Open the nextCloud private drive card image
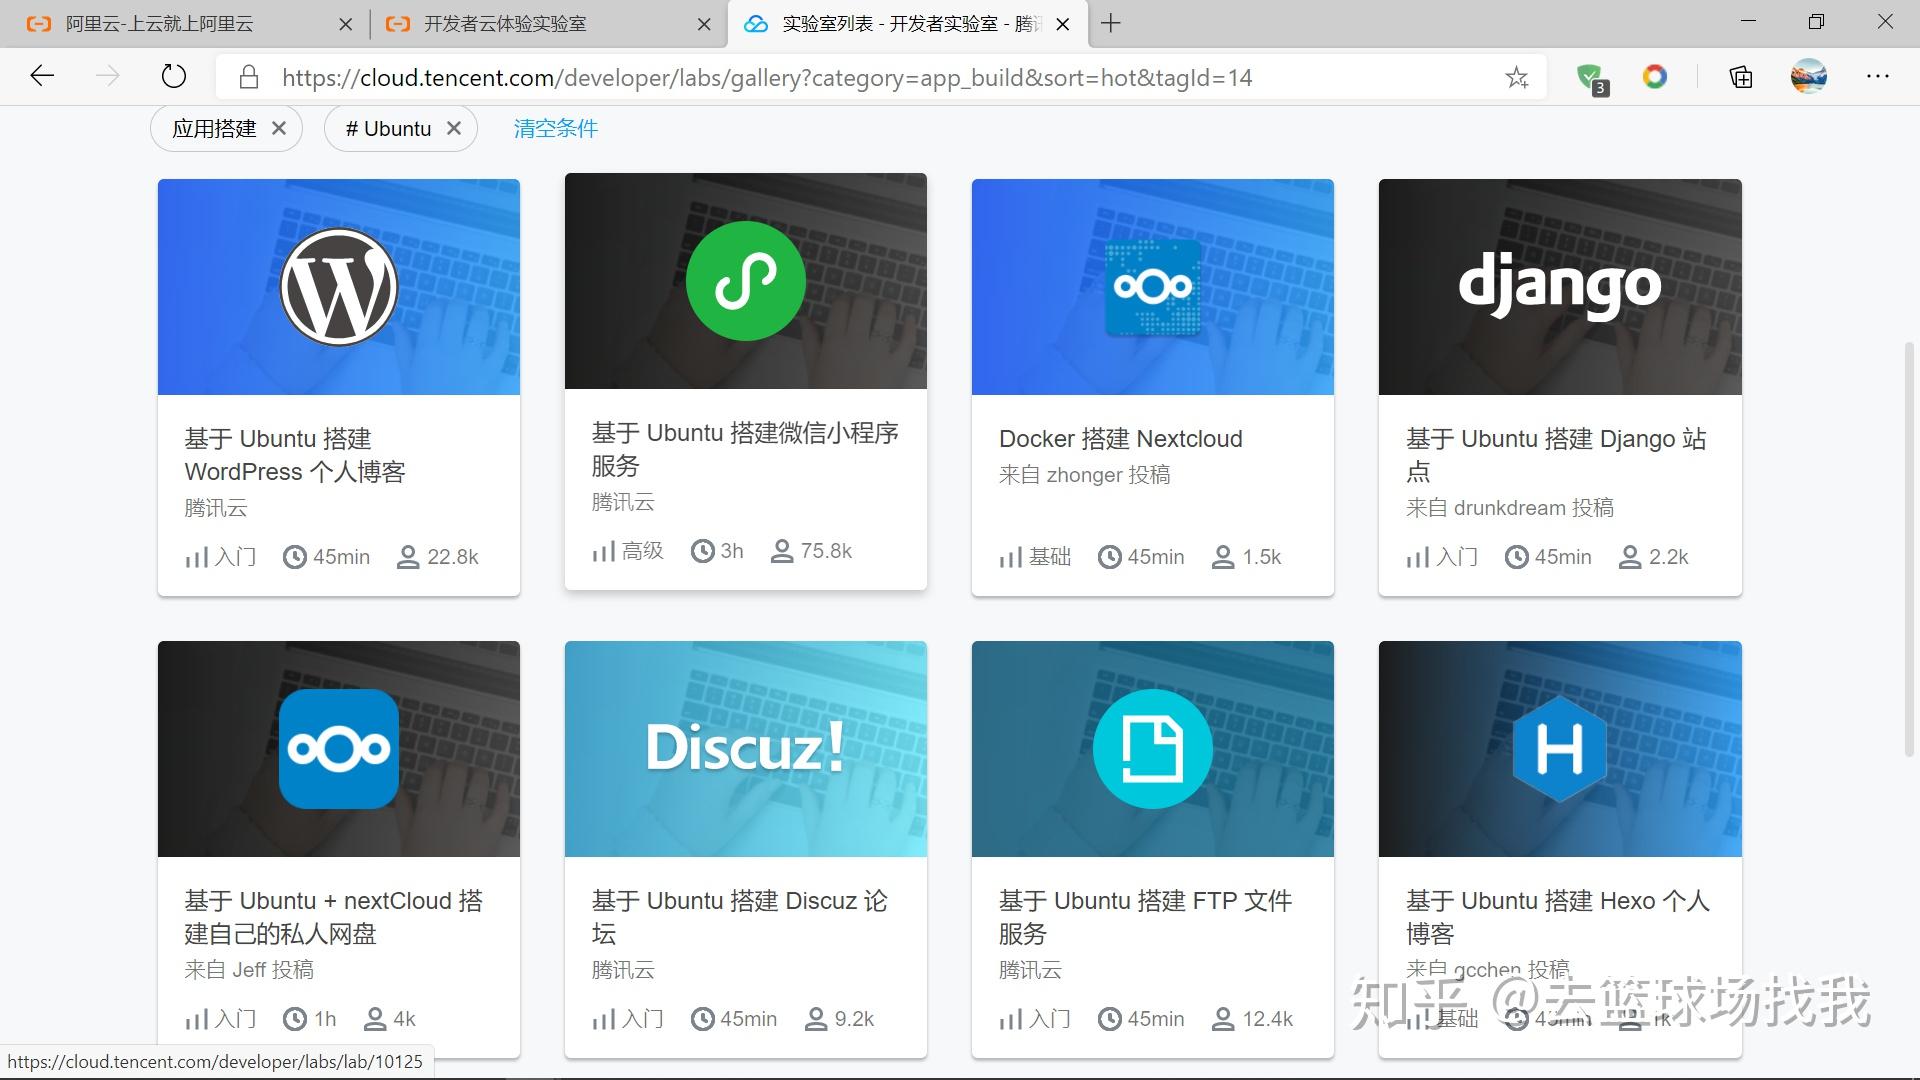Viewport: 1920px width, 1080px height. [x=339, y=749]
